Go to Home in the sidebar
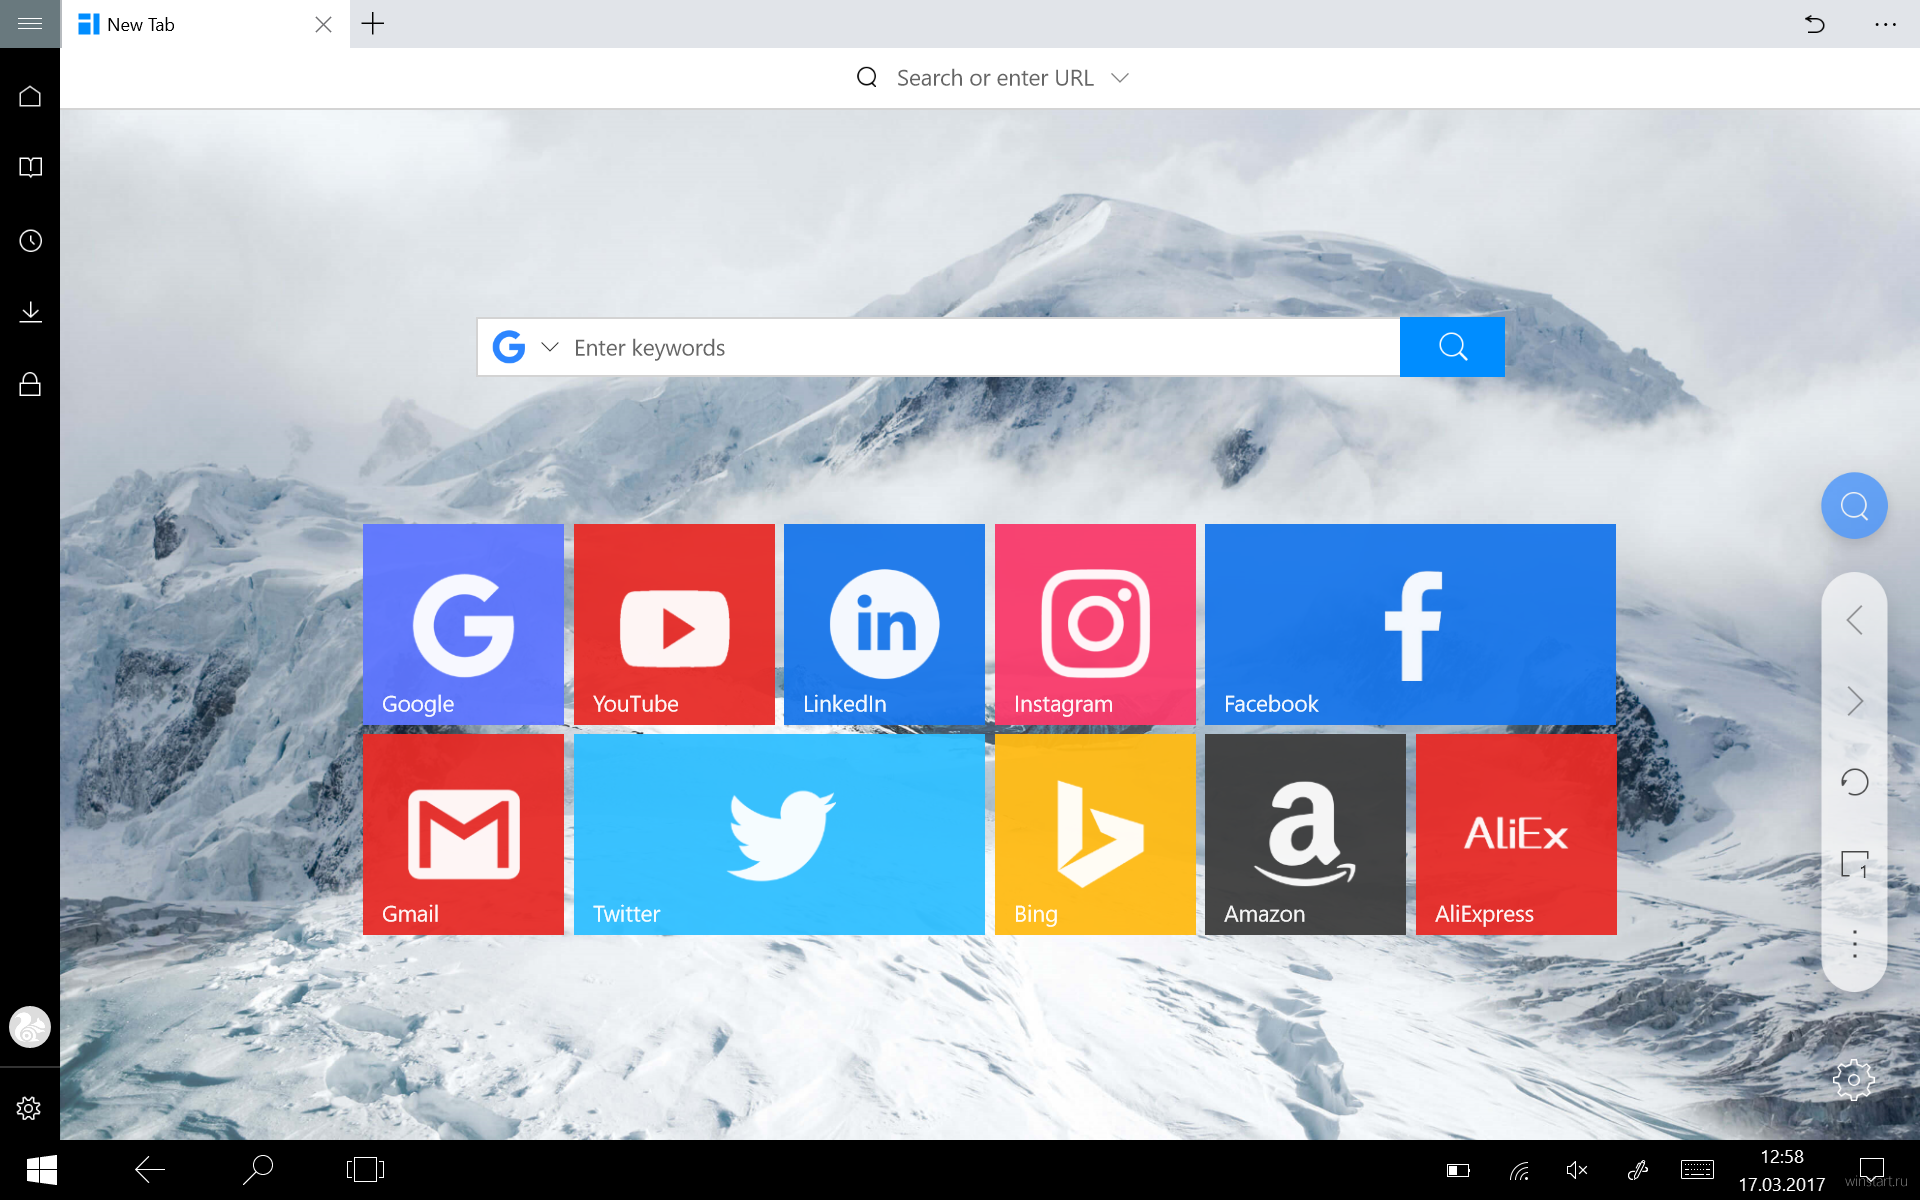1920x1200 pixels. 30,96
